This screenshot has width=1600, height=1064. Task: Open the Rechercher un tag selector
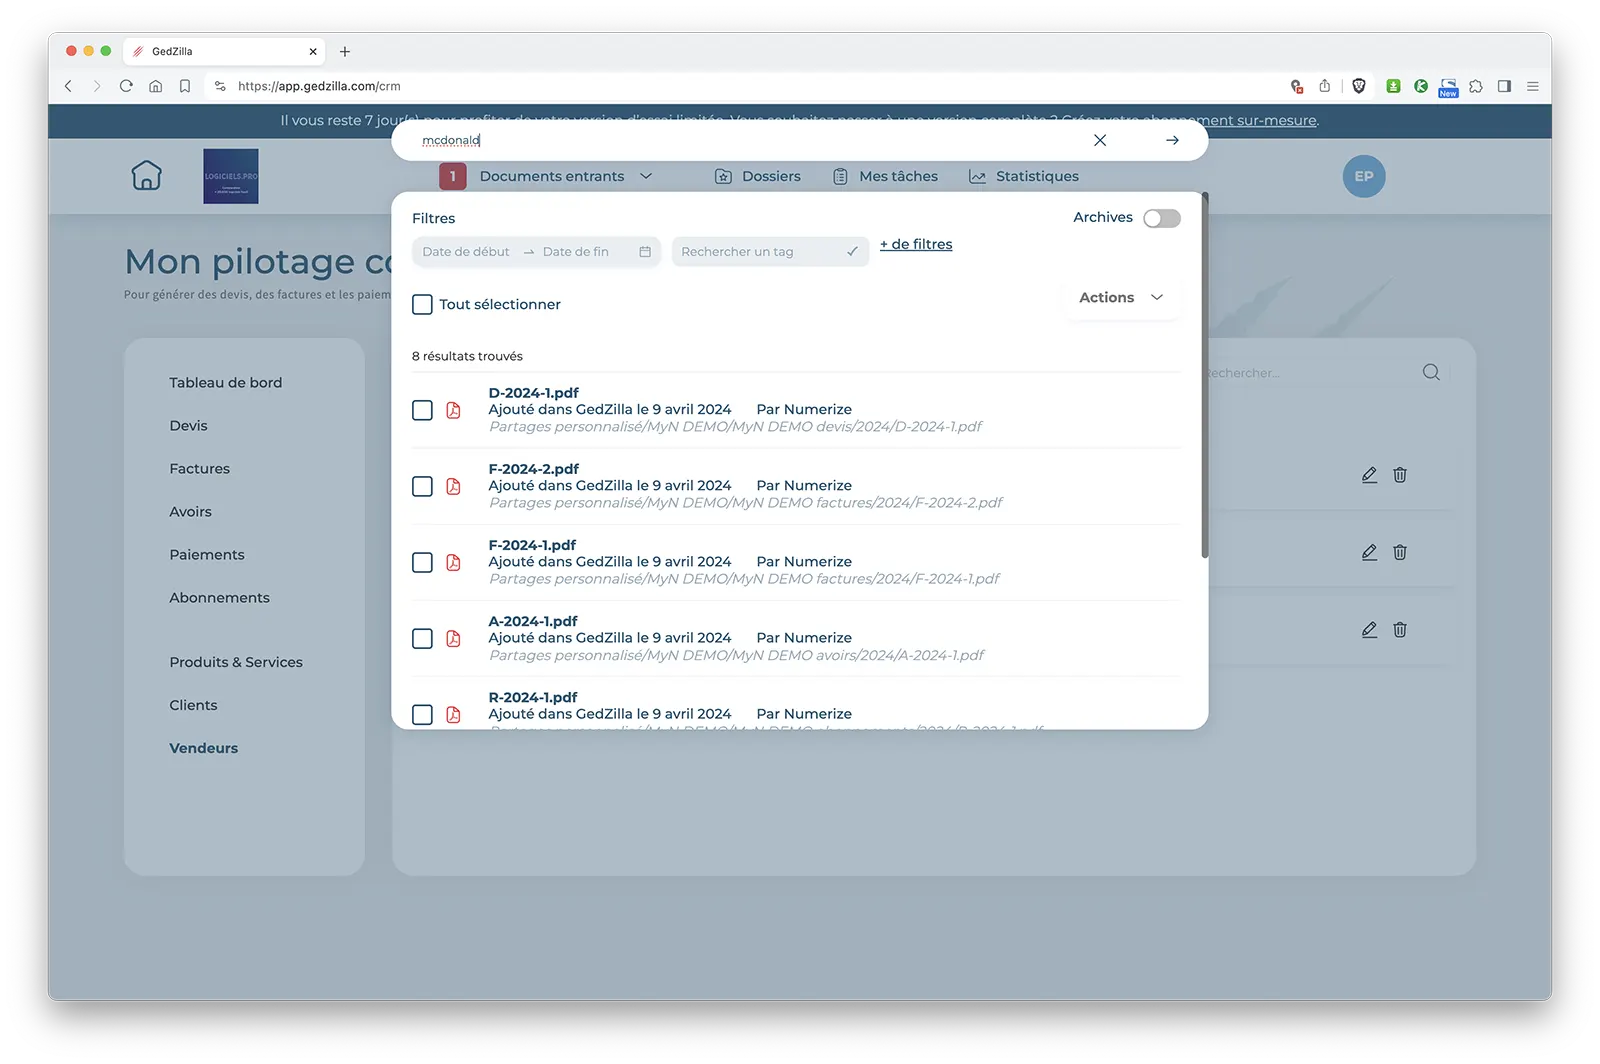coord(770,252)
